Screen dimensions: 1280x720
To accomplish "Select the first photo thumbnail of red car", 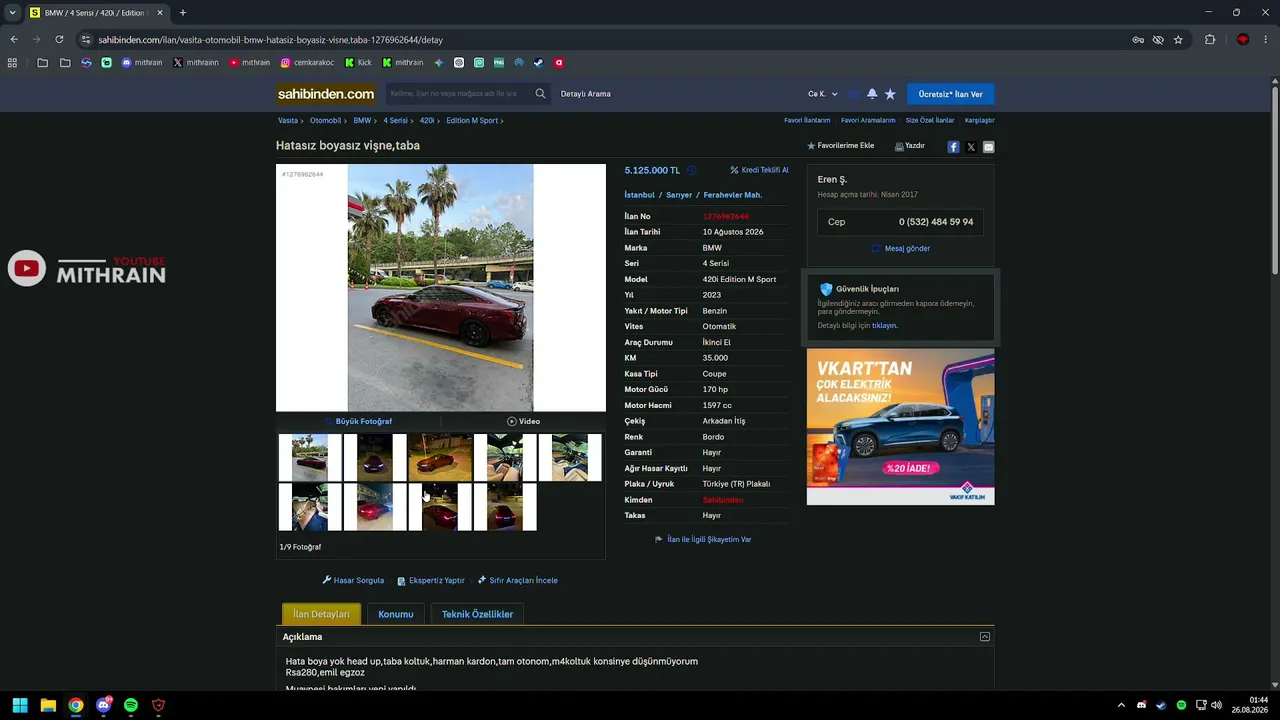I will (x=309, y=457).
